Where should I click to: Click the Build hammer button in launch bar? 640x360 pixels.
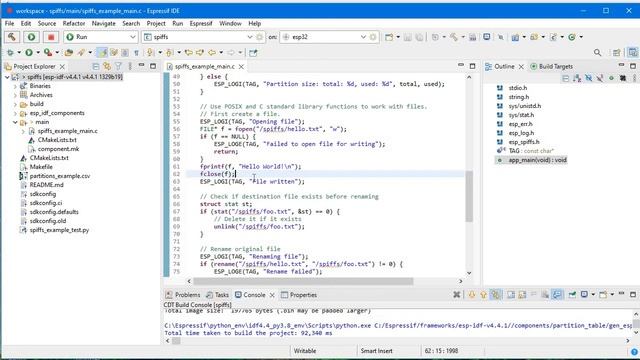pyautogui.click(x=12, y=37)
